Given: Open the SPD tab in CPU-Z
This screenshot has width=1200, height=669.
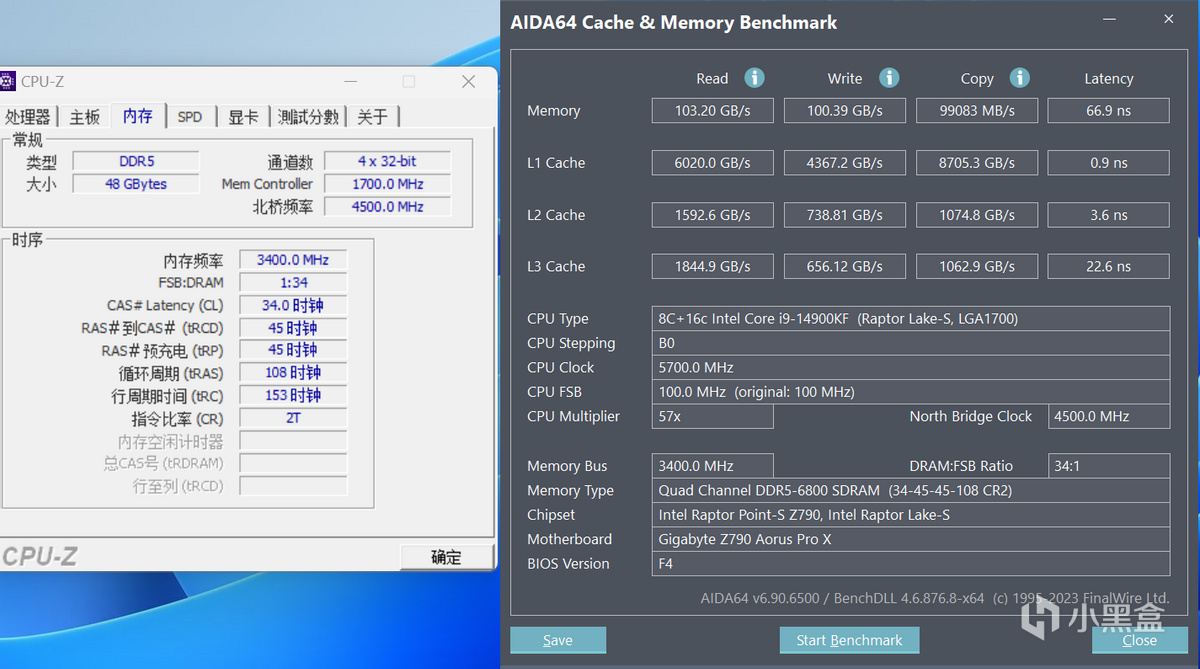Looking at the screenshot, I should pos(190,117).
